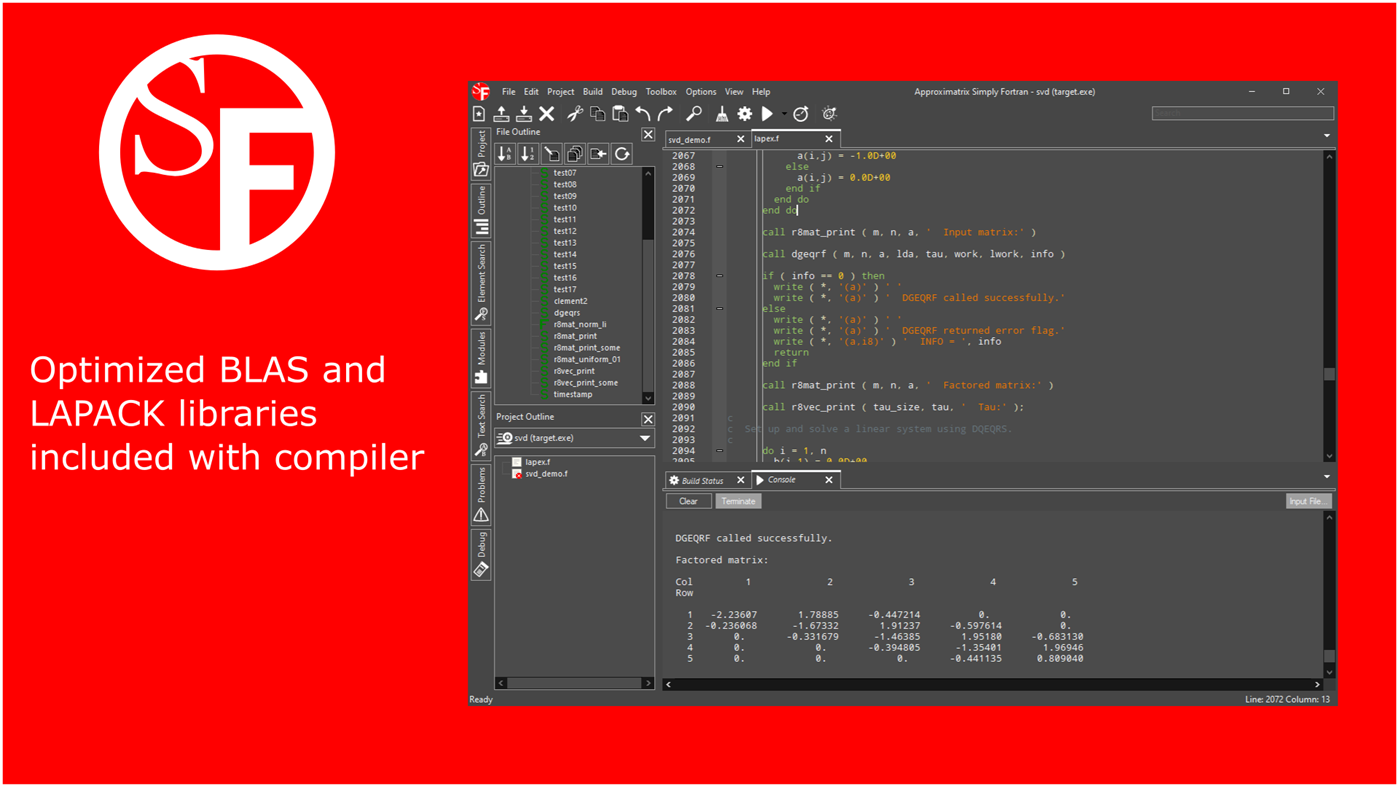Open the Element Search side tab
Image resolution: width=1399 pixels, height=787 pixels.
pos(481,282)
